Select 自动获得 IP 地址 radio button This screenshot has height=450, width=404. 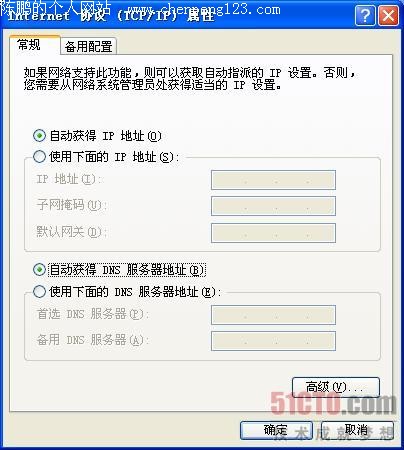(x=39, y=136)
